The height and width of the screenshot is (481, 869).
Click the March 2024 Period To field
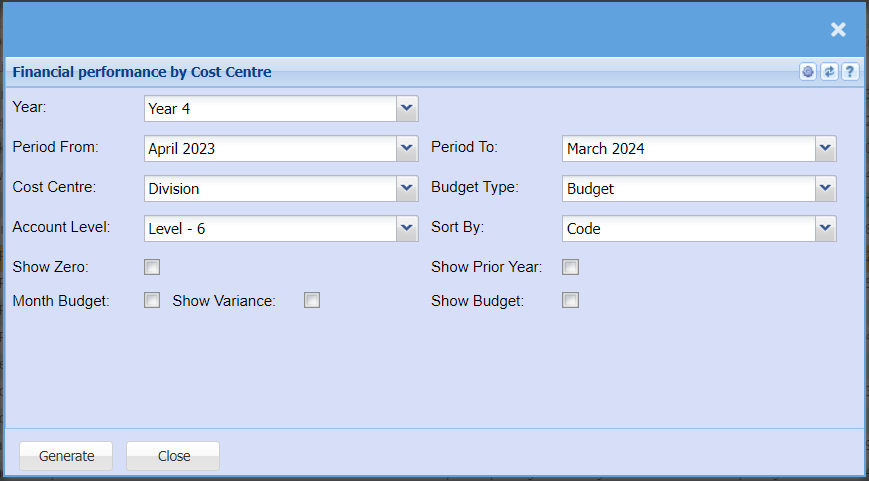pyautogui.click(x=688, y=148)
